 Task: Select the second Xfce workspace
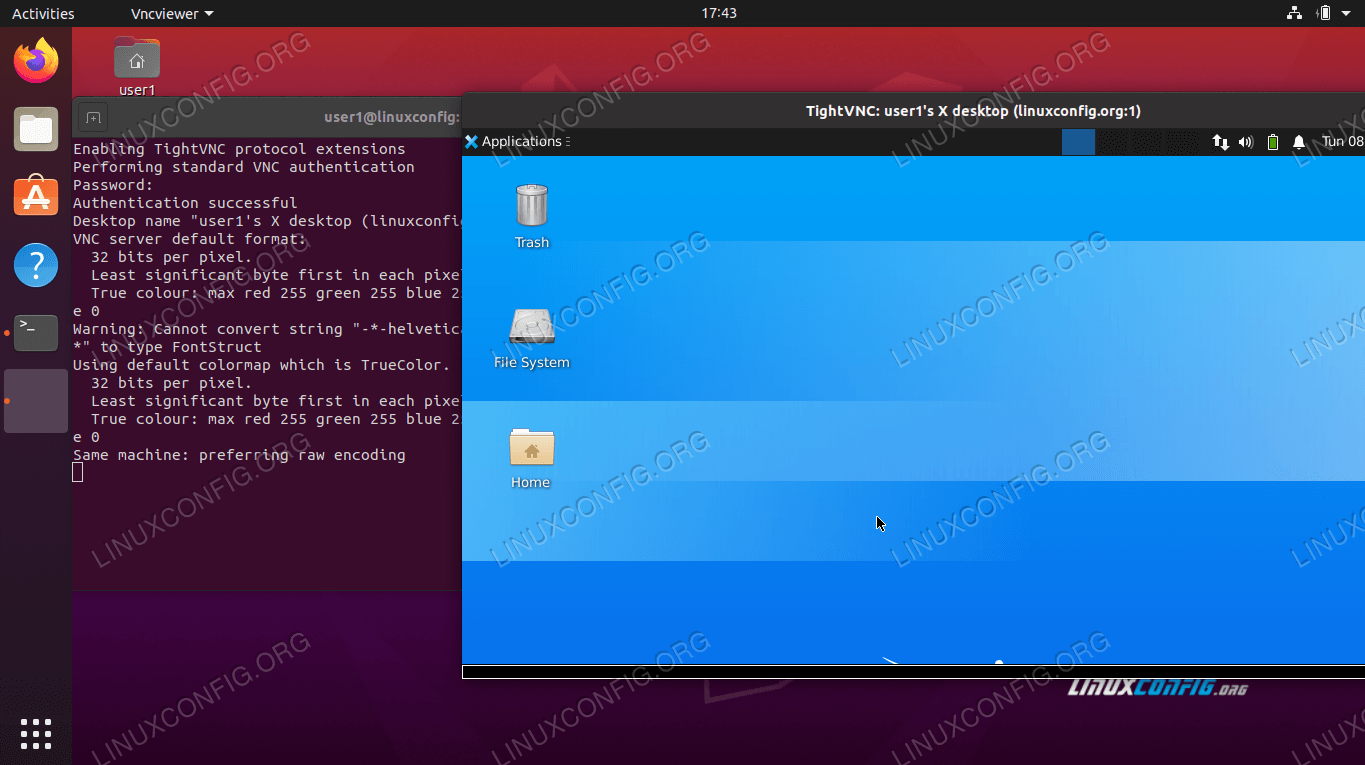[1113, 142]
